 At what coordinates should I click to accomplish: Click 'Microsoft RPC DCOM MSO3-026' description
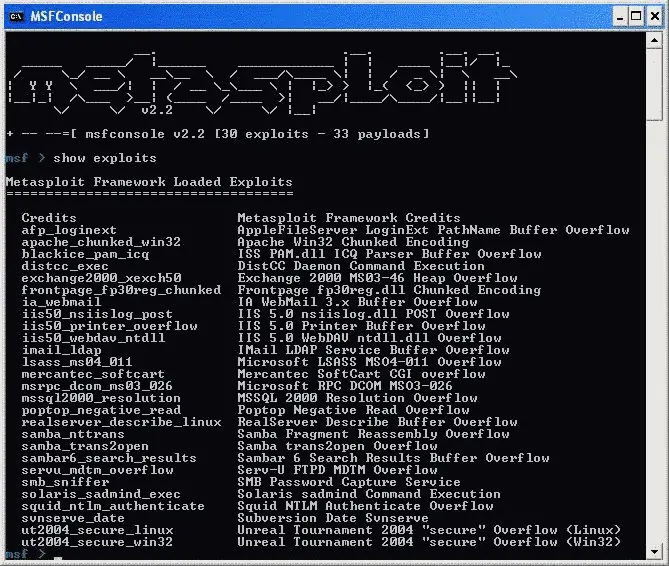tap(345, 386)
